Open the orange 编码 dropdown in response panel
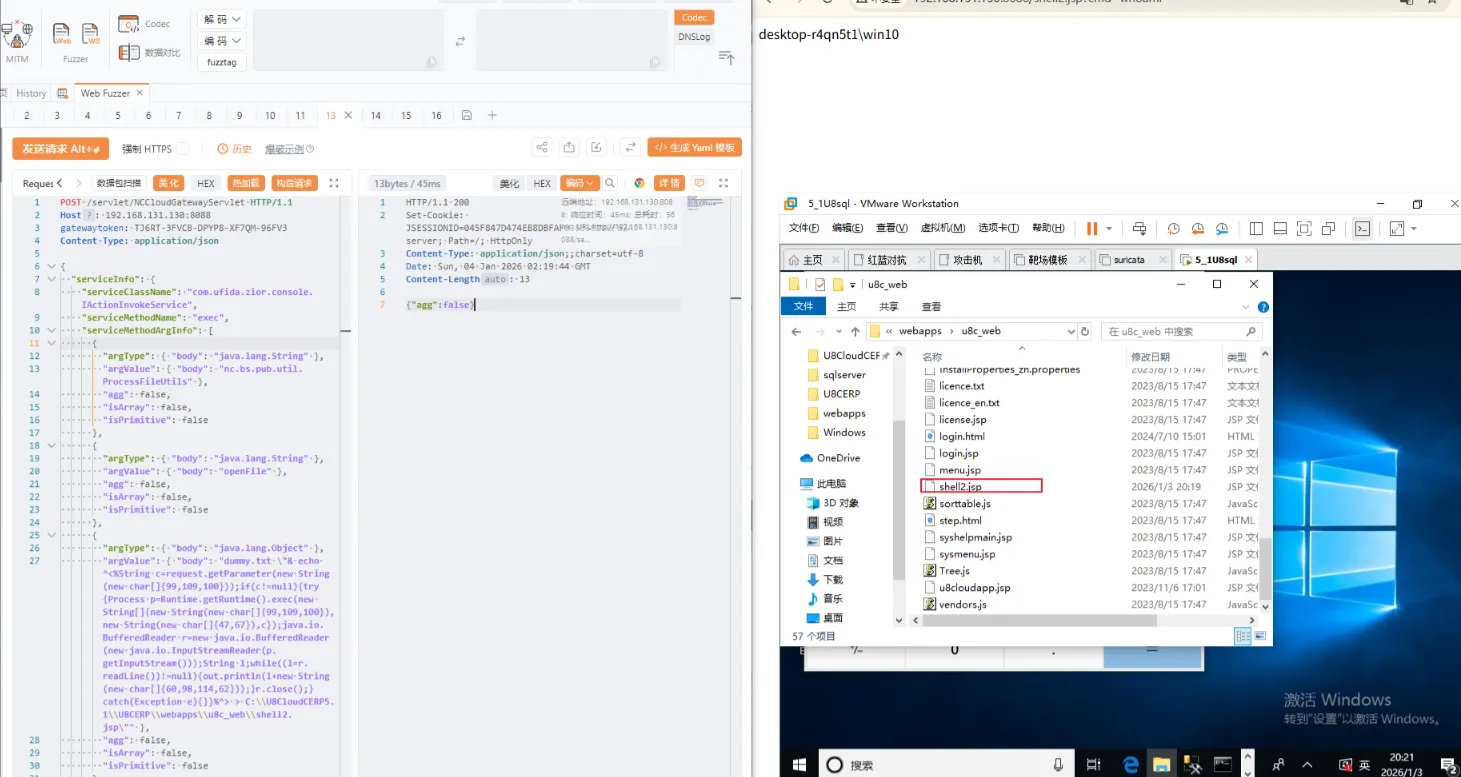The image size is (1461, 777). point(579,183)
